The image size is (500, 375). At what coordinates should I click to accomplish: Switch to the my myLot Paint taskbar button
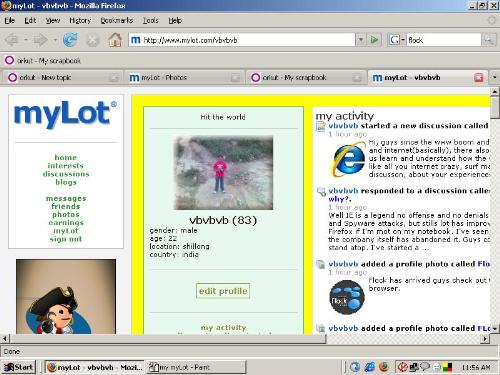click(196, 367)
